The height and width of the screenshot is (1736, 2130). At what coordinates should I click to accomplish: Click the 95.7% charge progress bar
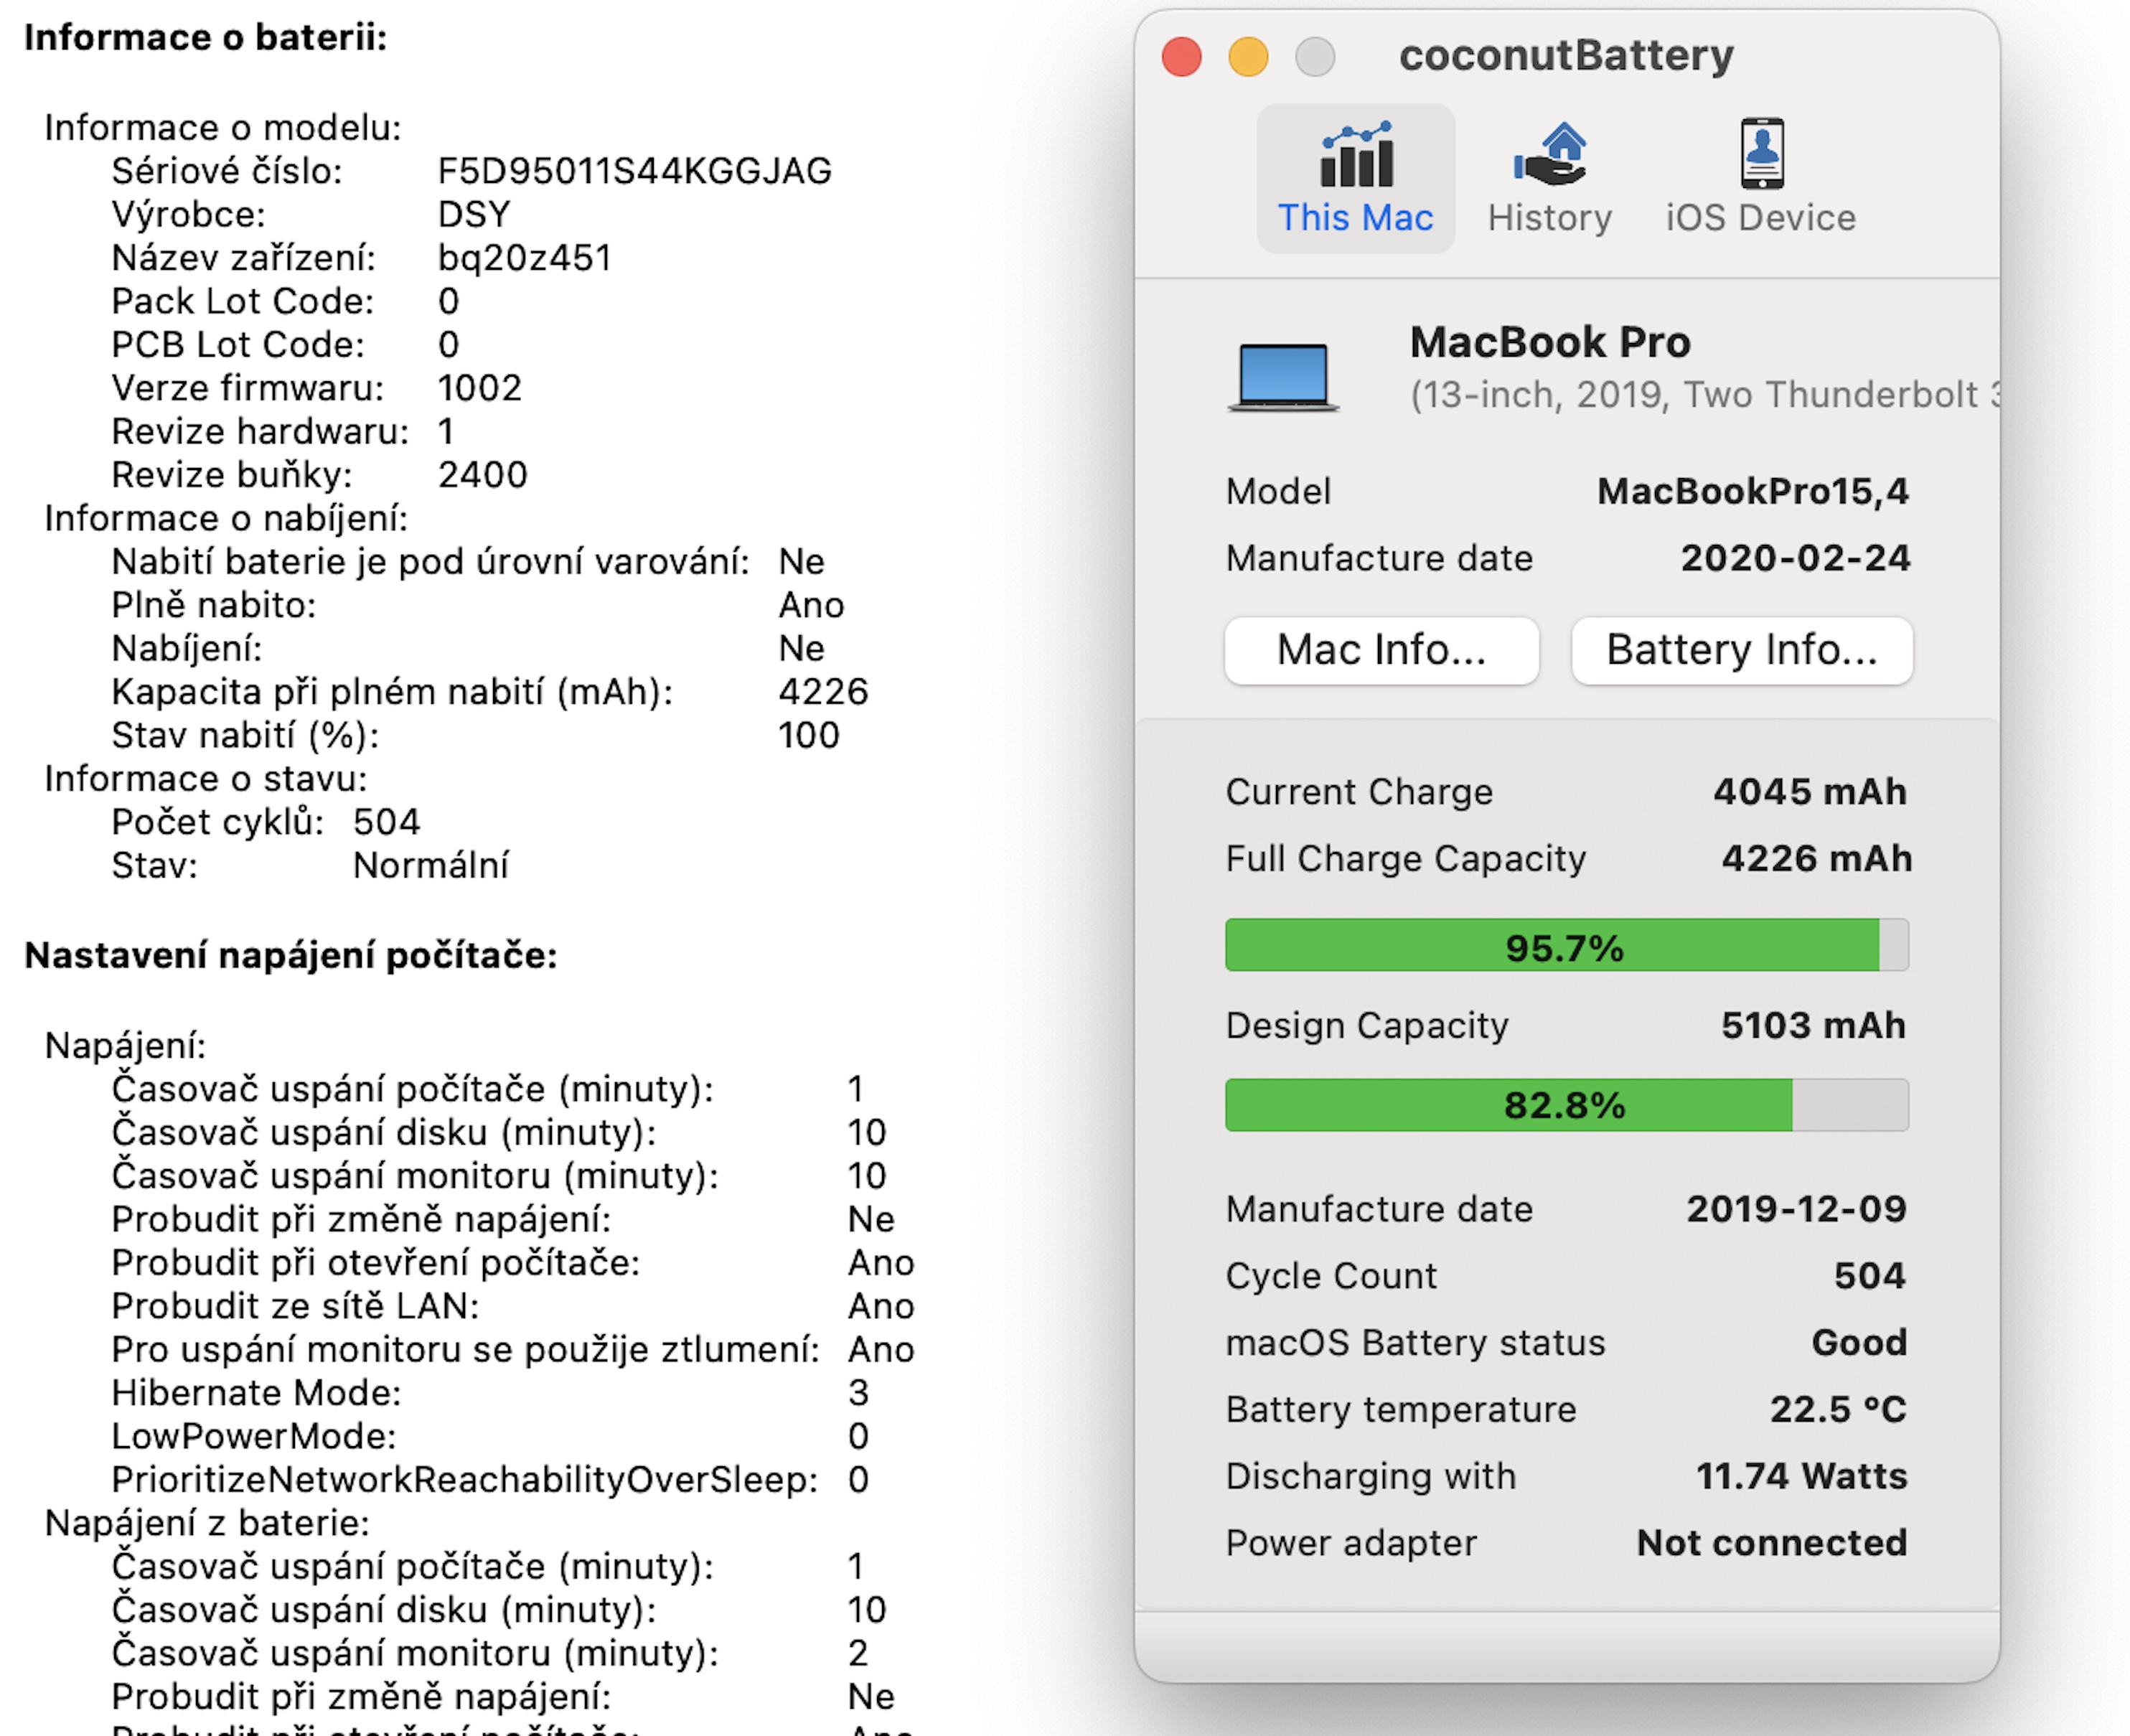tap(1565, 945)
